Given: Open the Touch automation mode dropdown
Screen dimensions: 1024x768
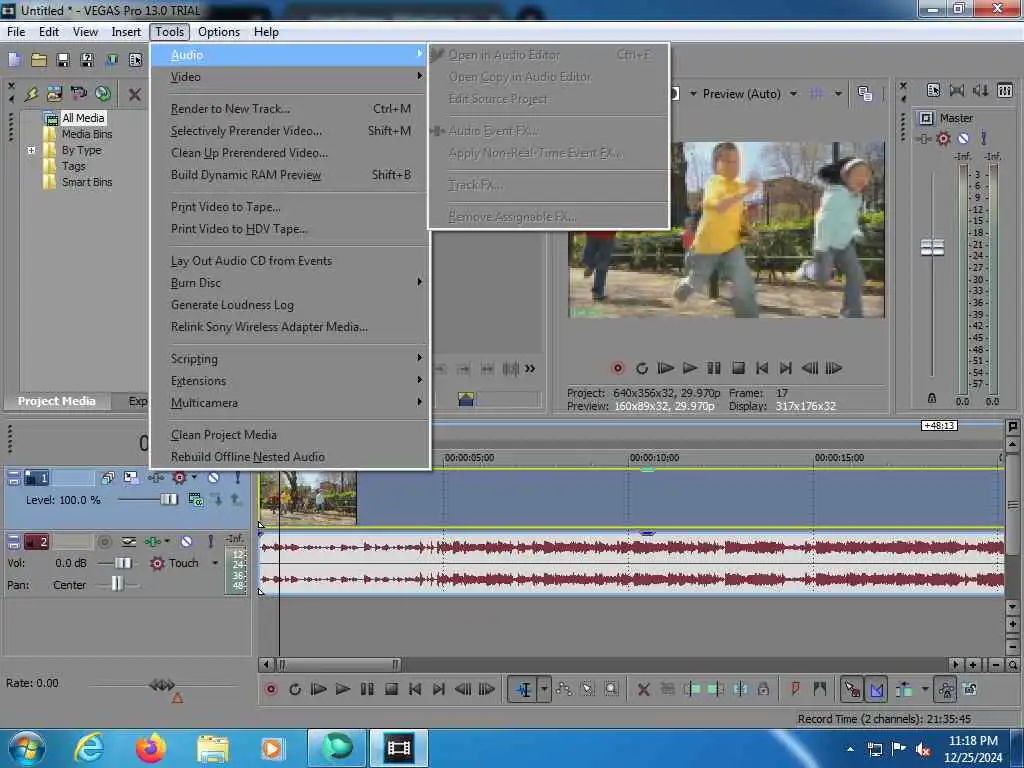Looking at the screenshot, I should coord(215,563).
